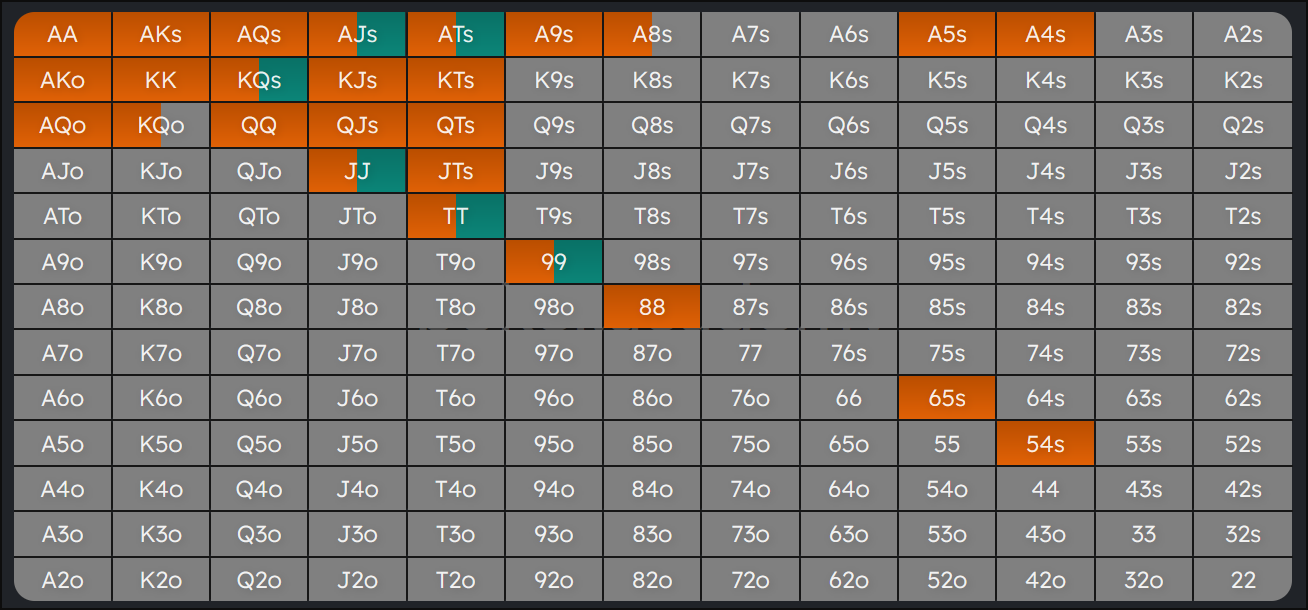Click the 54s hand cell

click(1044, 443)
